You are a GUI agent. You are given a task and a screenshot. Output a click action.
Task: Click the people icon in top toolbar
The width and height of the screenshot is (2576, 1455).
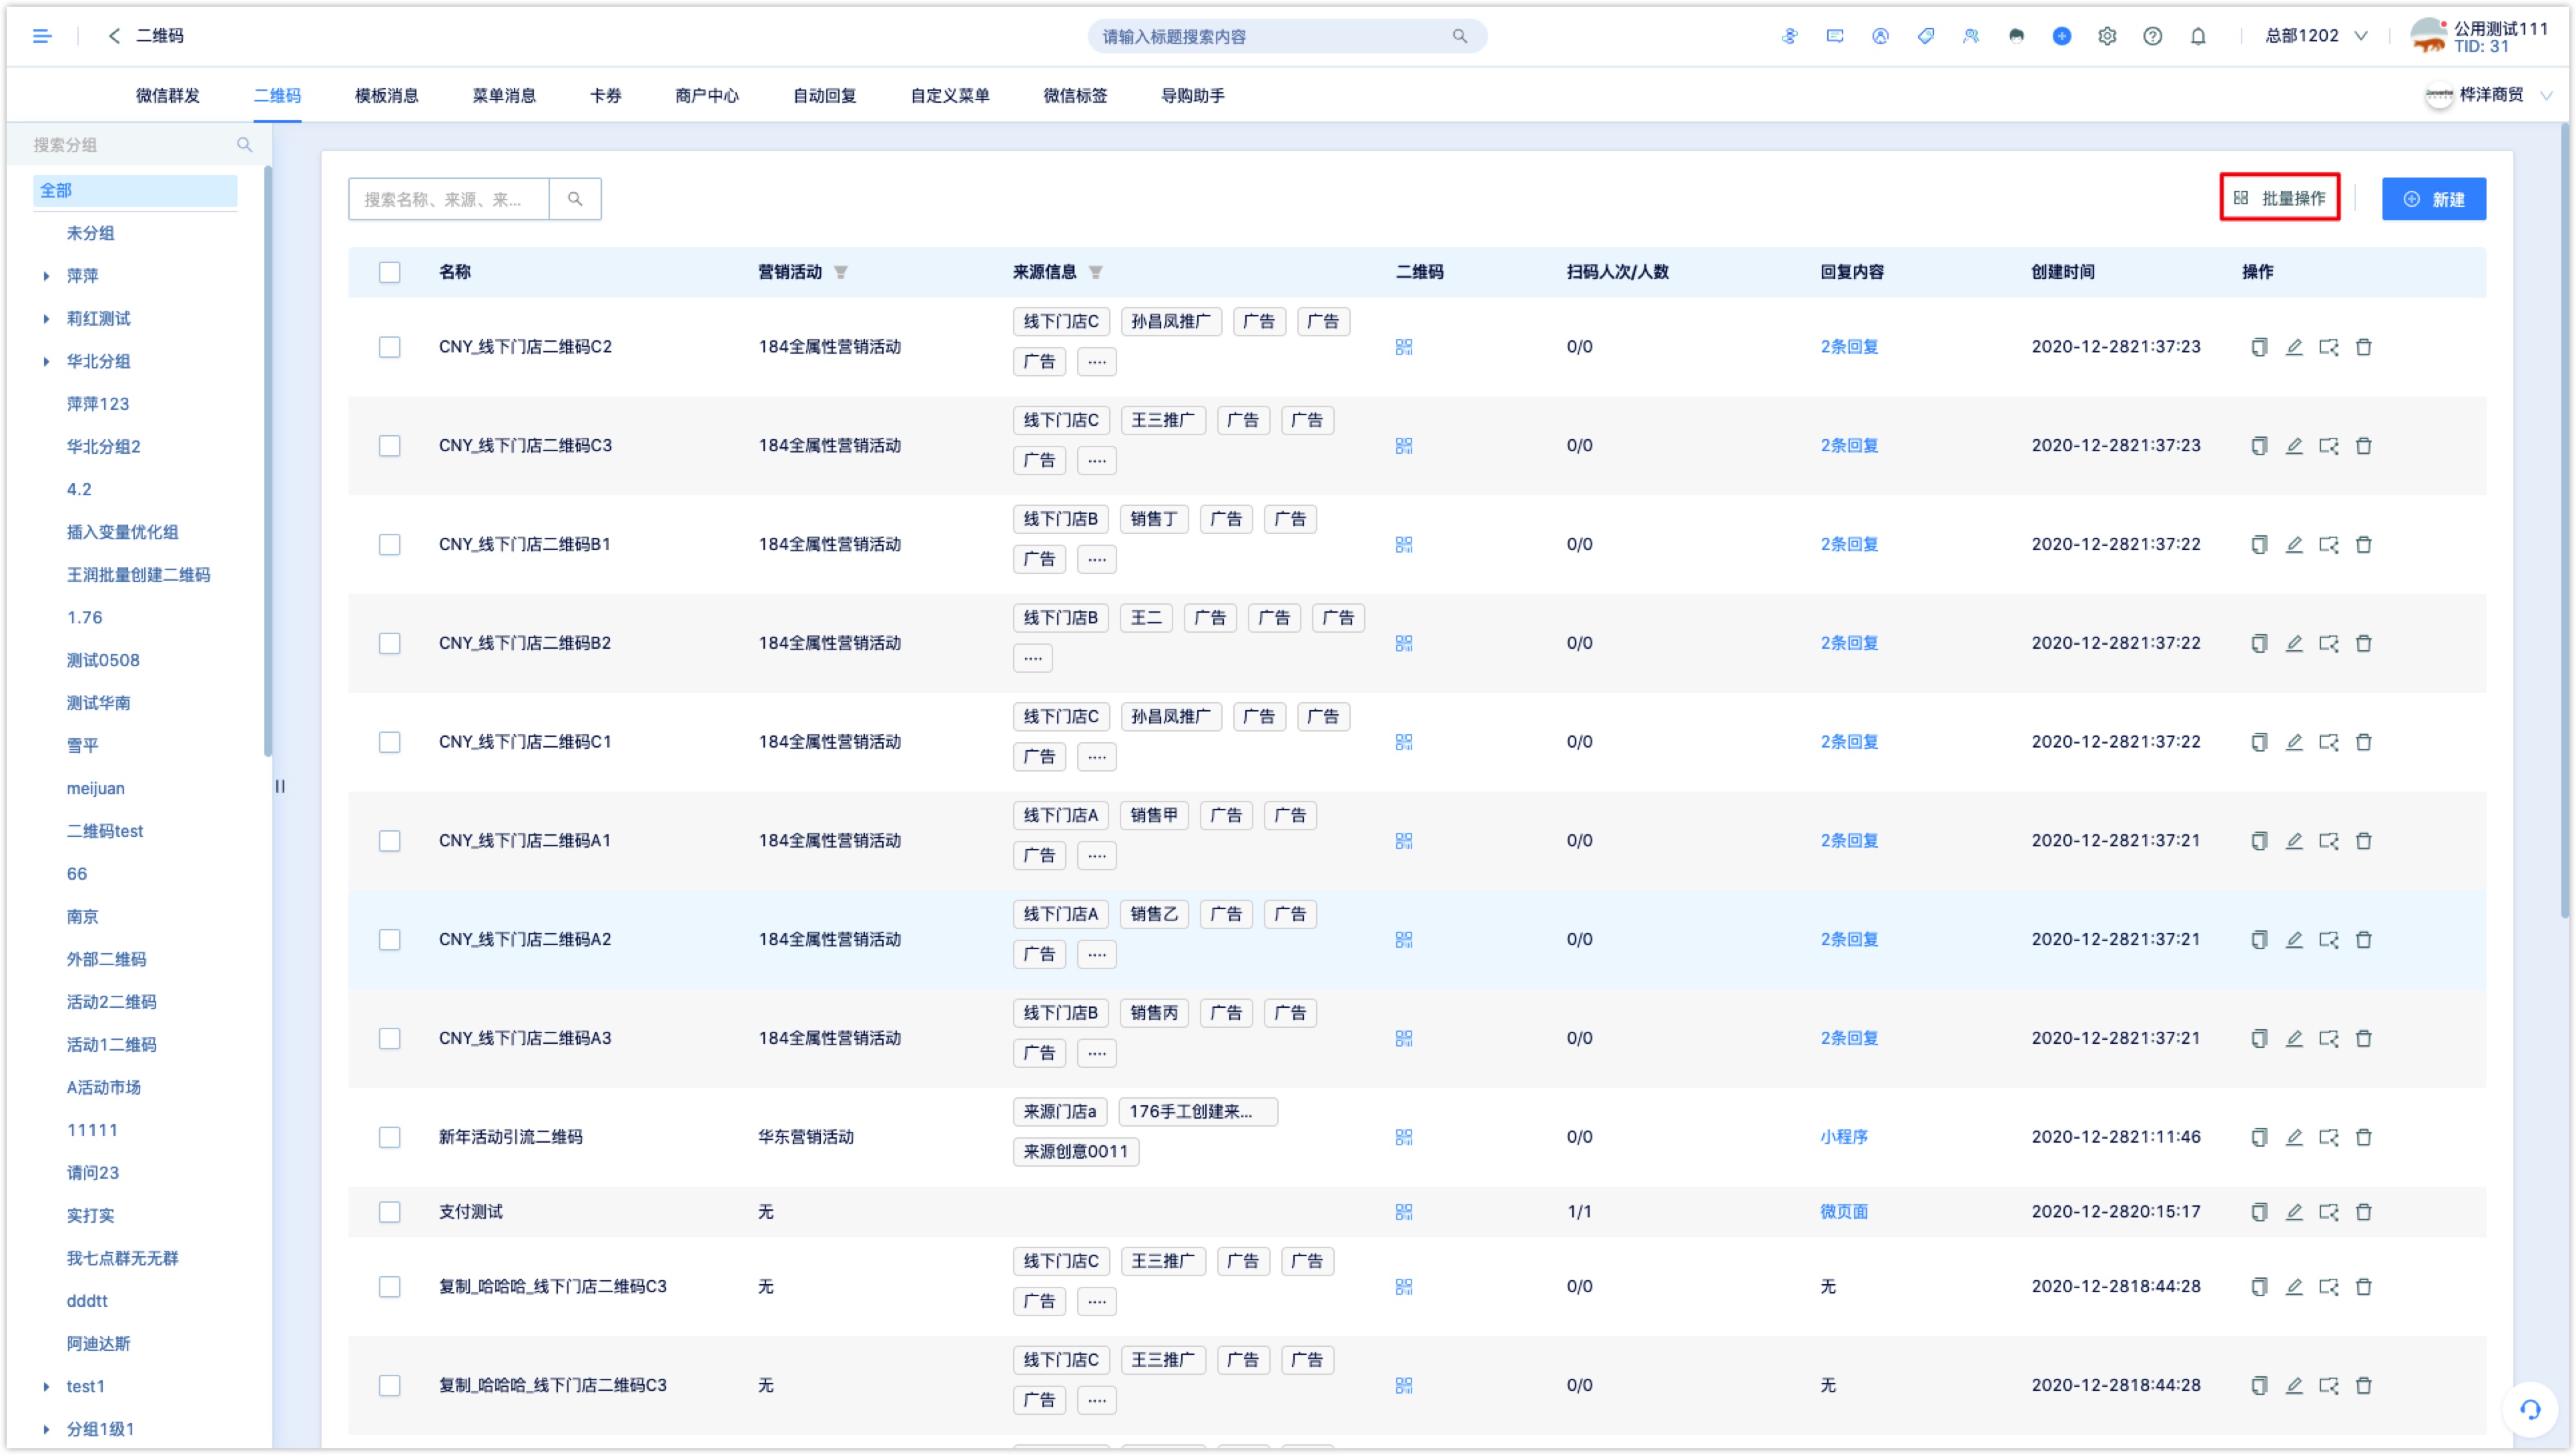tap(1970, 36)
